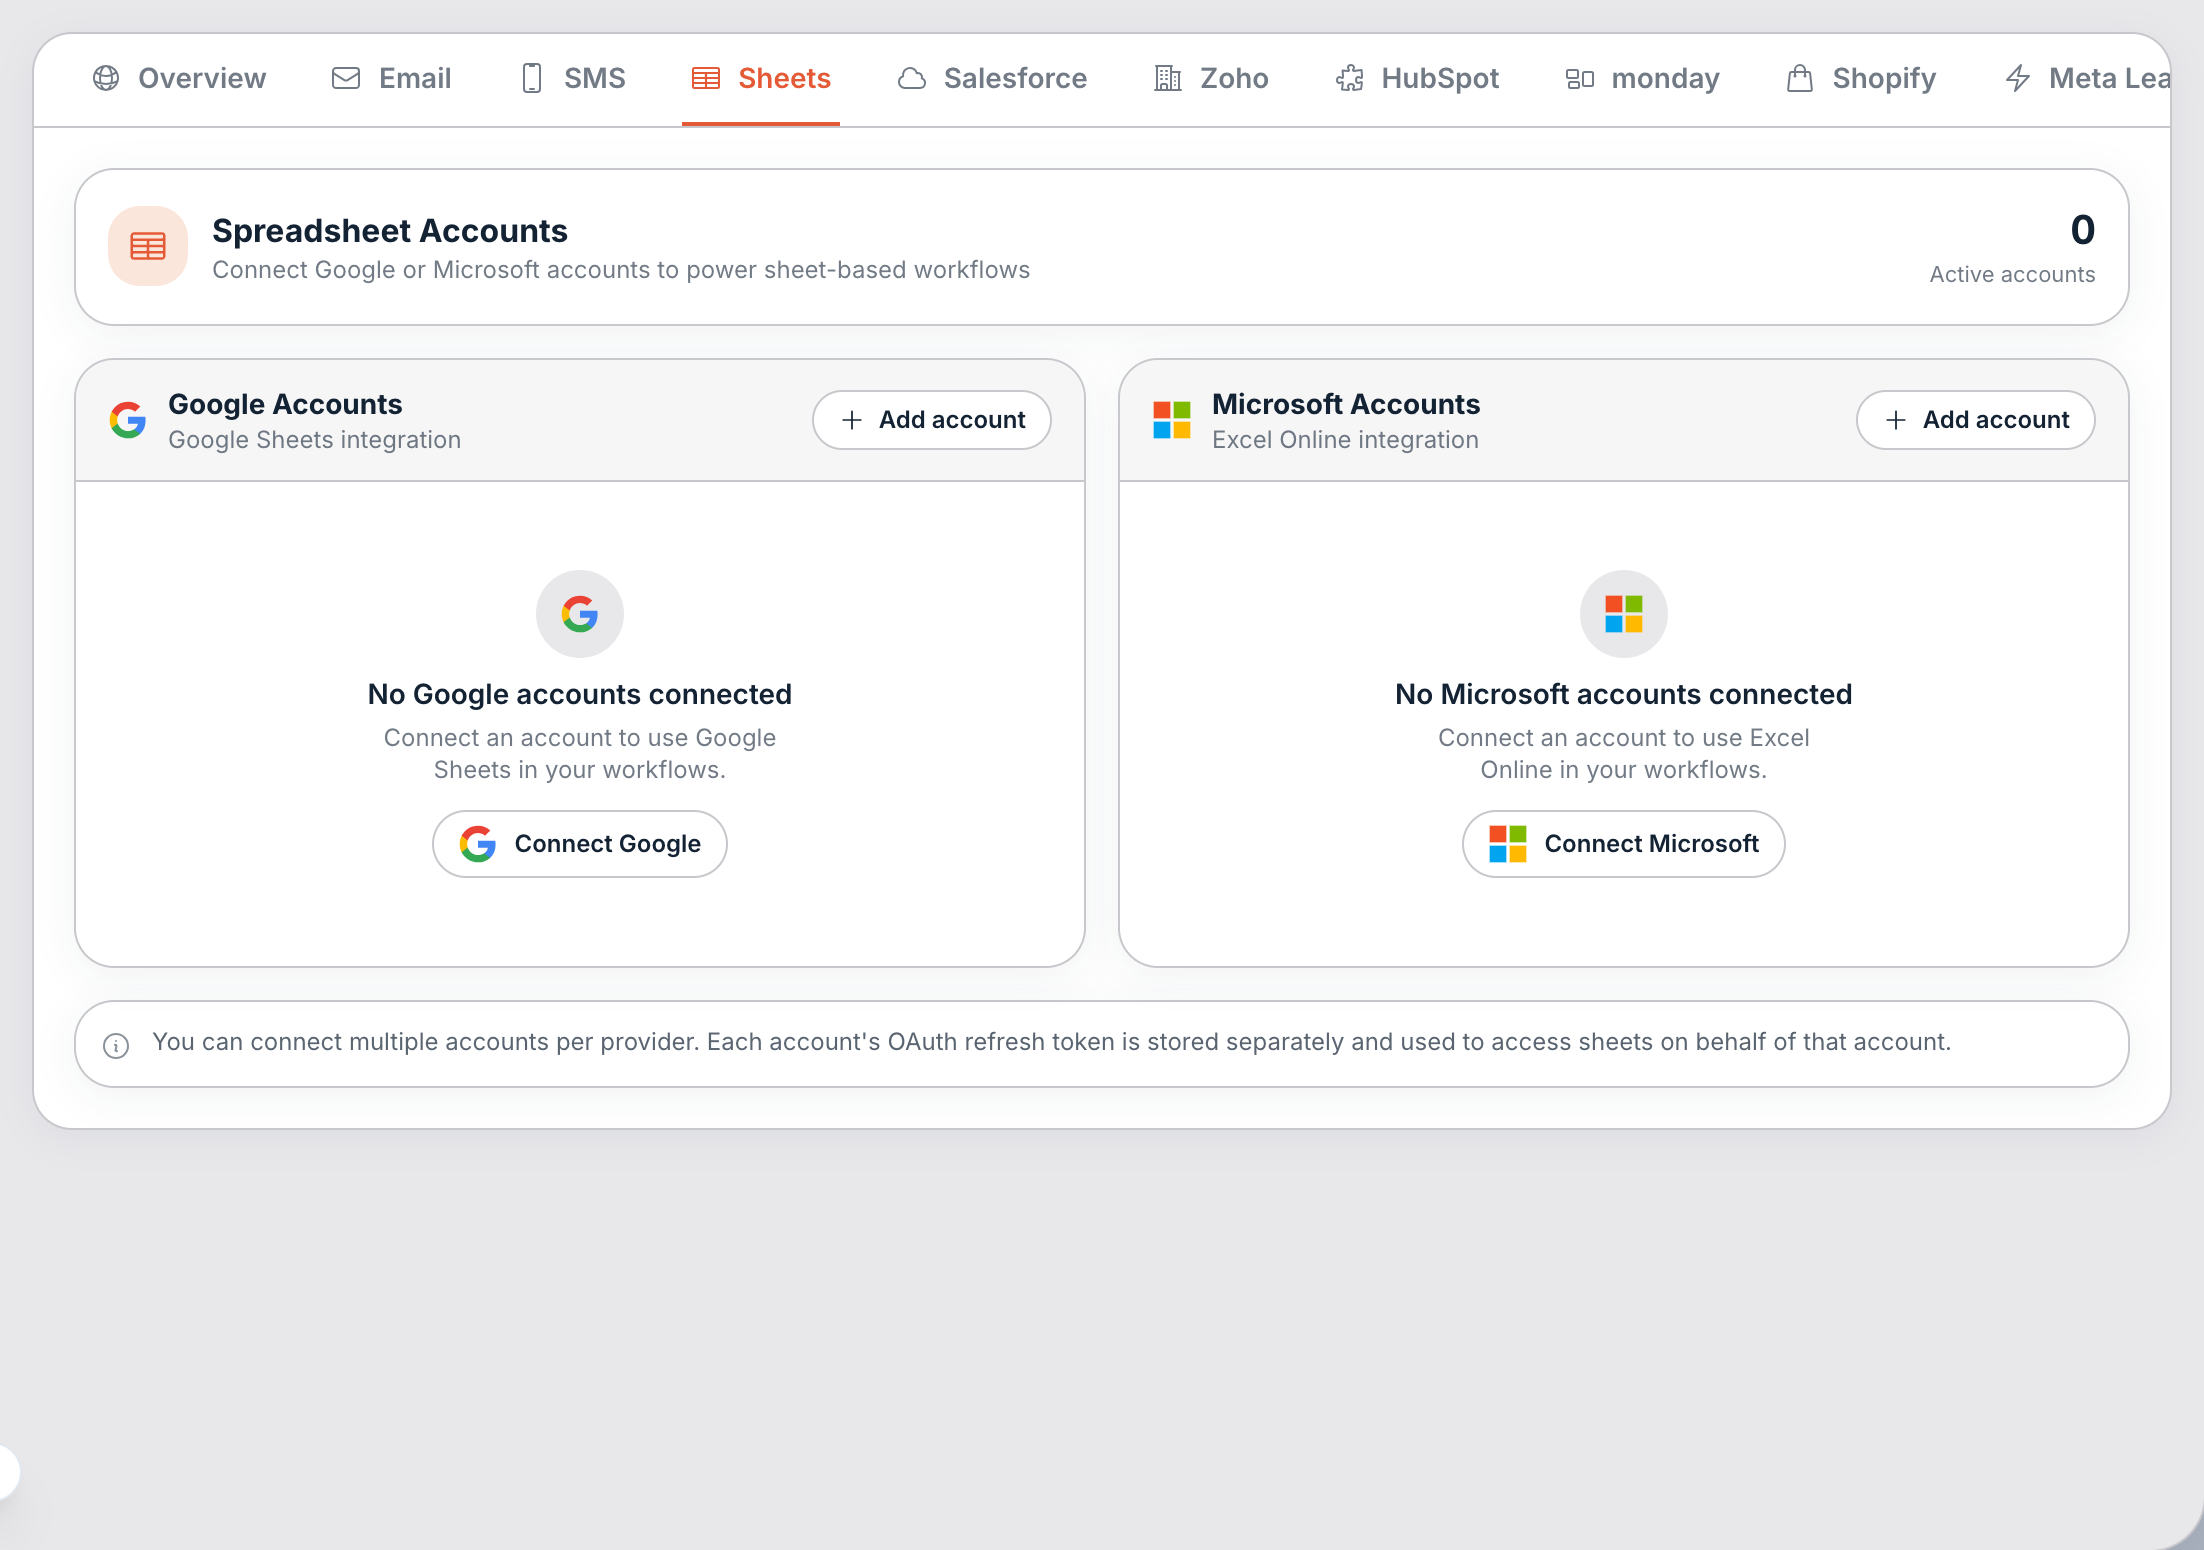The width and height of the screenshot is (2204, 1550).
Task: Click the Google logo in Google Accounts header
Action: click(x=128, y=420)
